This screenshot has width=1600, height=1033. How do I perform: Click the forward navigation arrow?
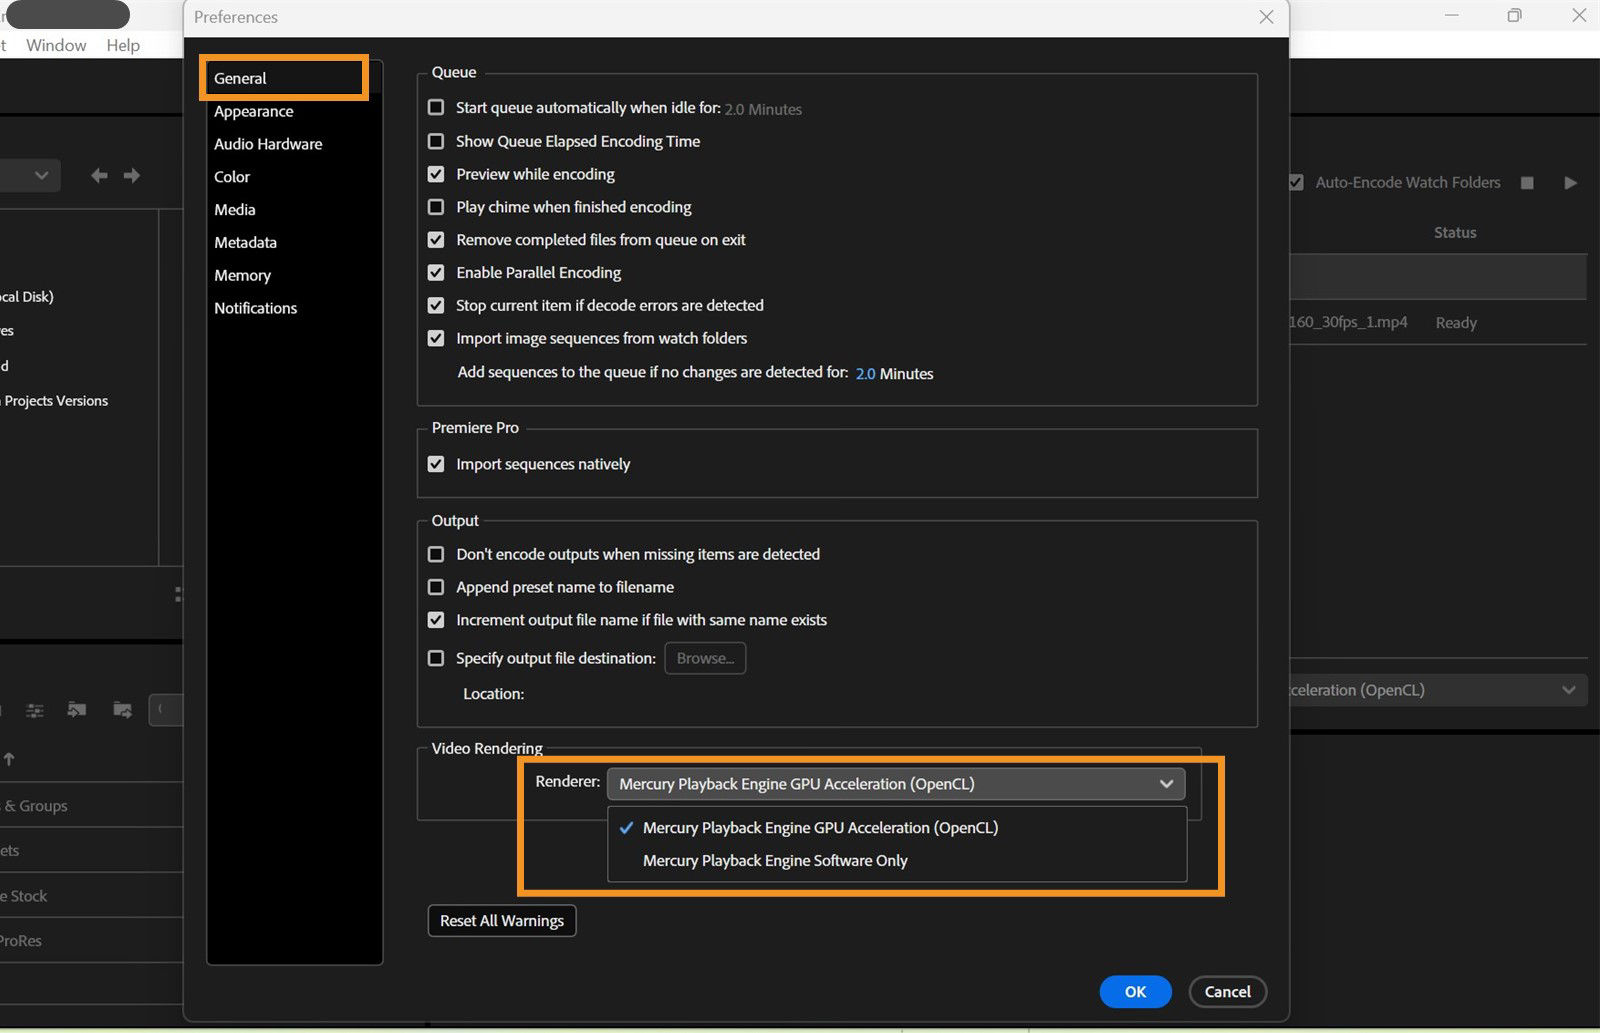click(131, 175)
